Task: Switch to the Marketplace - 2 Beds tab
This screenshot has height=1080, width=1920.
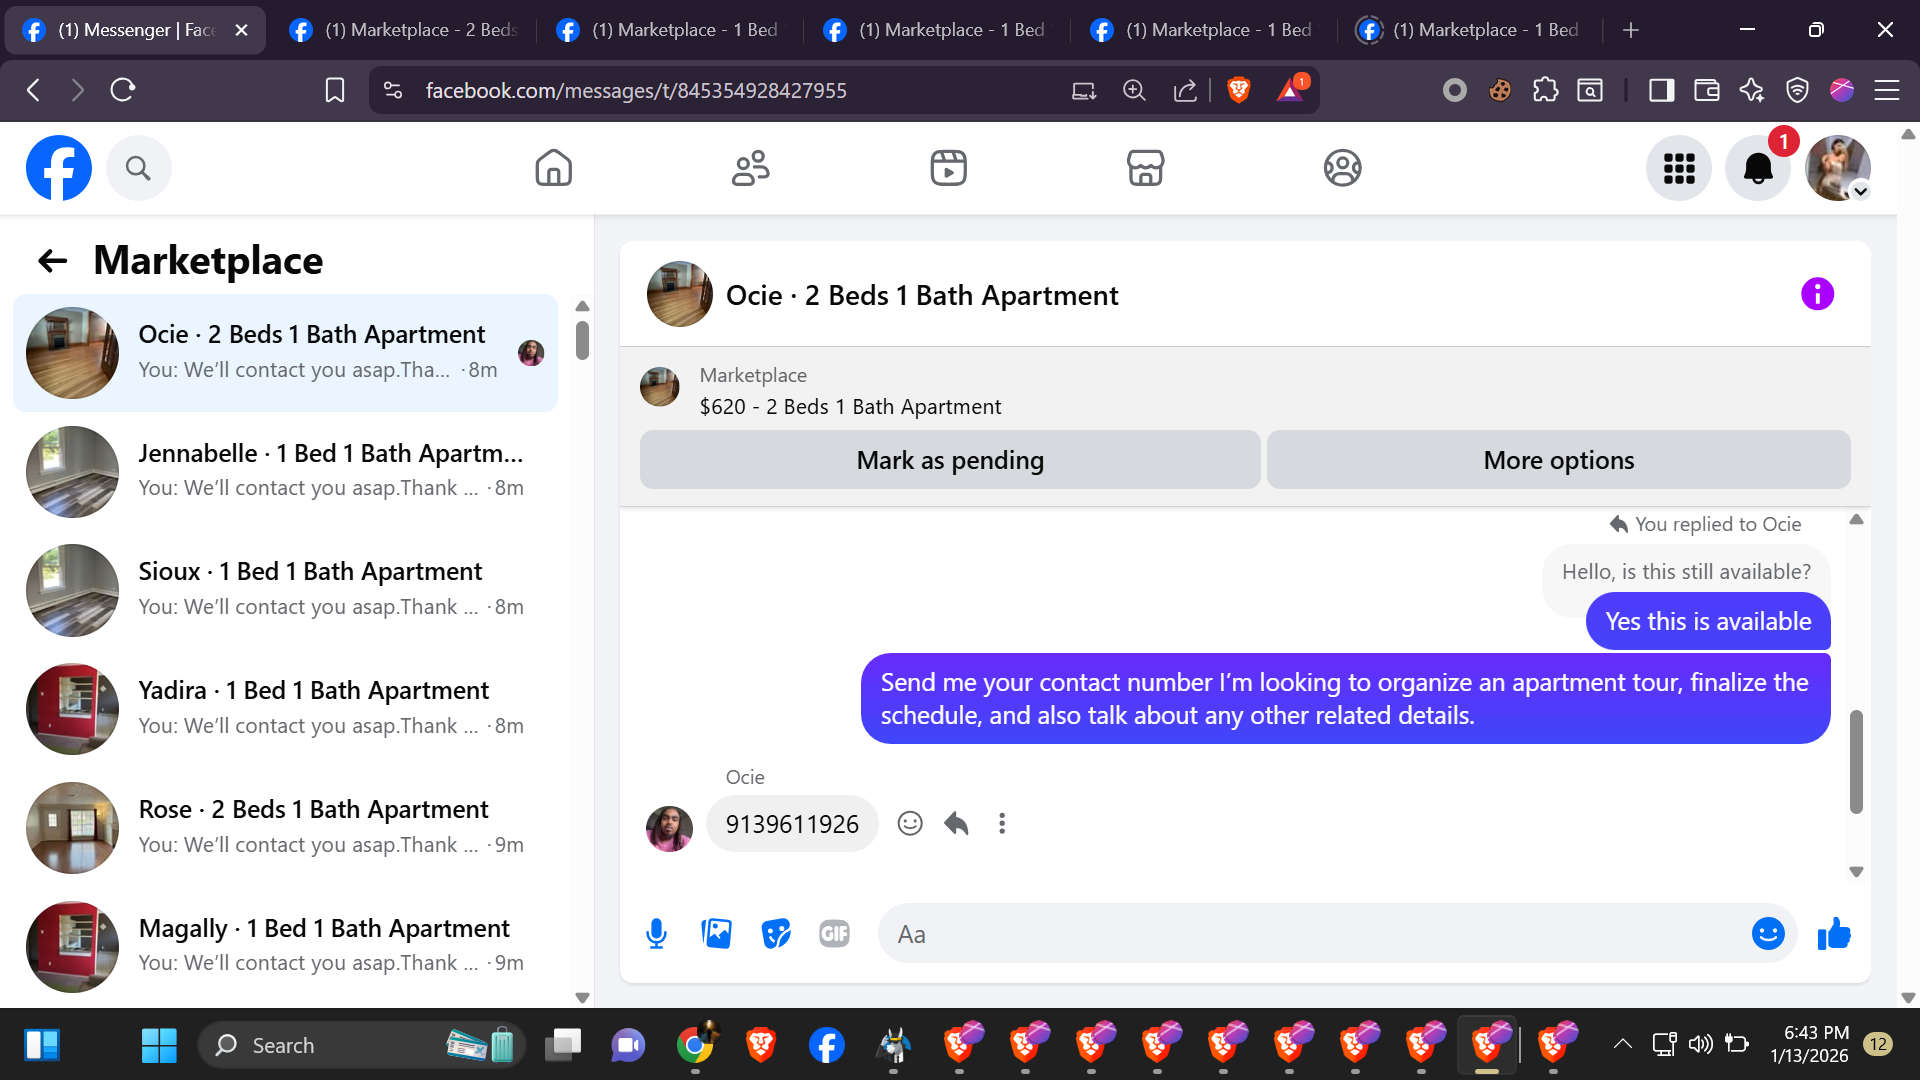Action: [403, 30]
